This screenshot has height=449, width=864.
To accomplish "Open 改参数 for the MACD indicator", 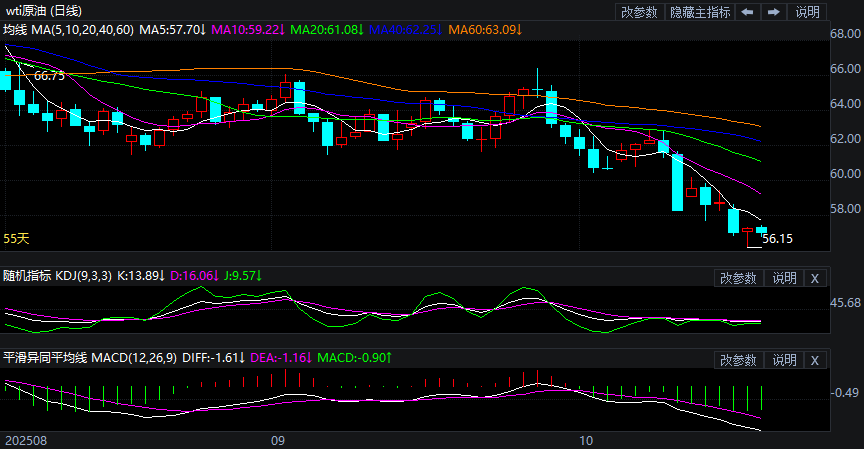I will [x=739, y=360].
